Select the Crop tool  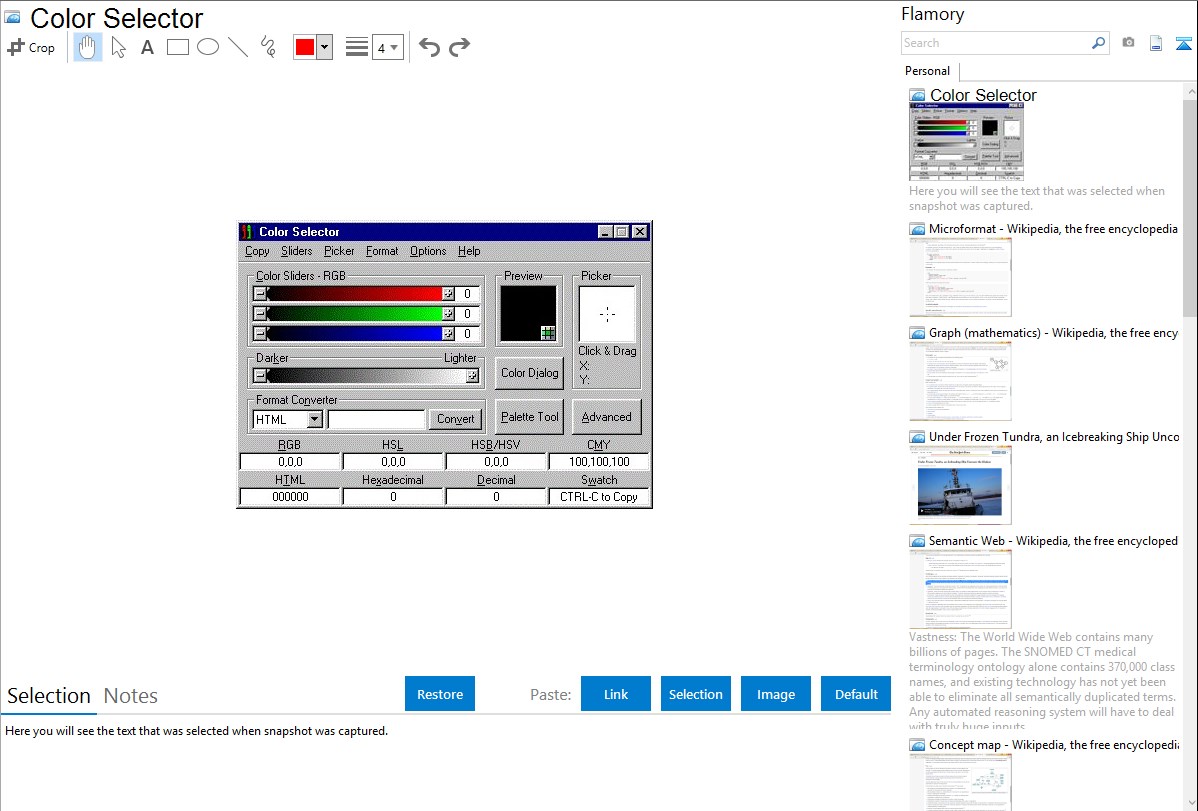point(31,47)
